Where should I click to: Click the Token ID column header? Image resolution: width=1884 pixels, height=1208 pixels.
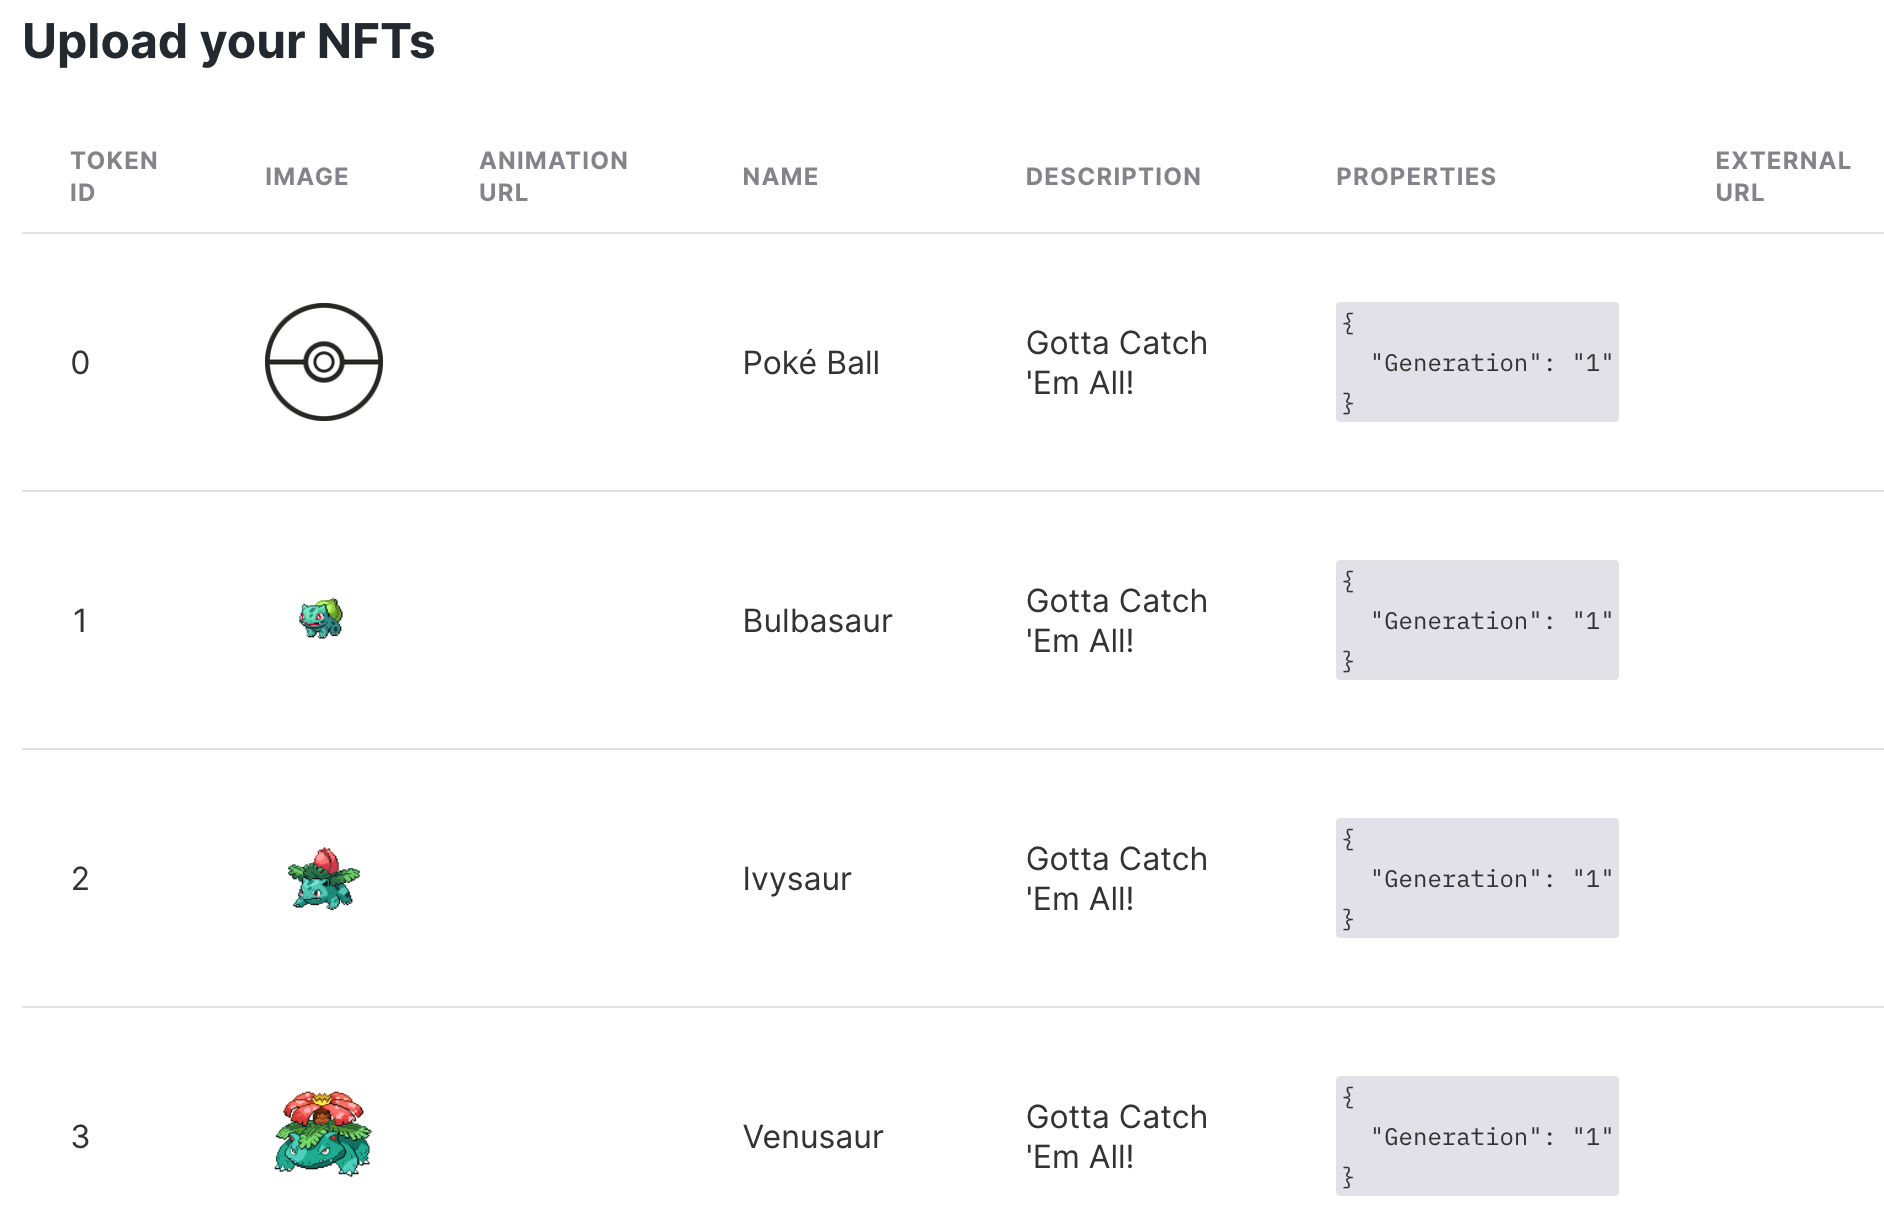pos(114,176)
